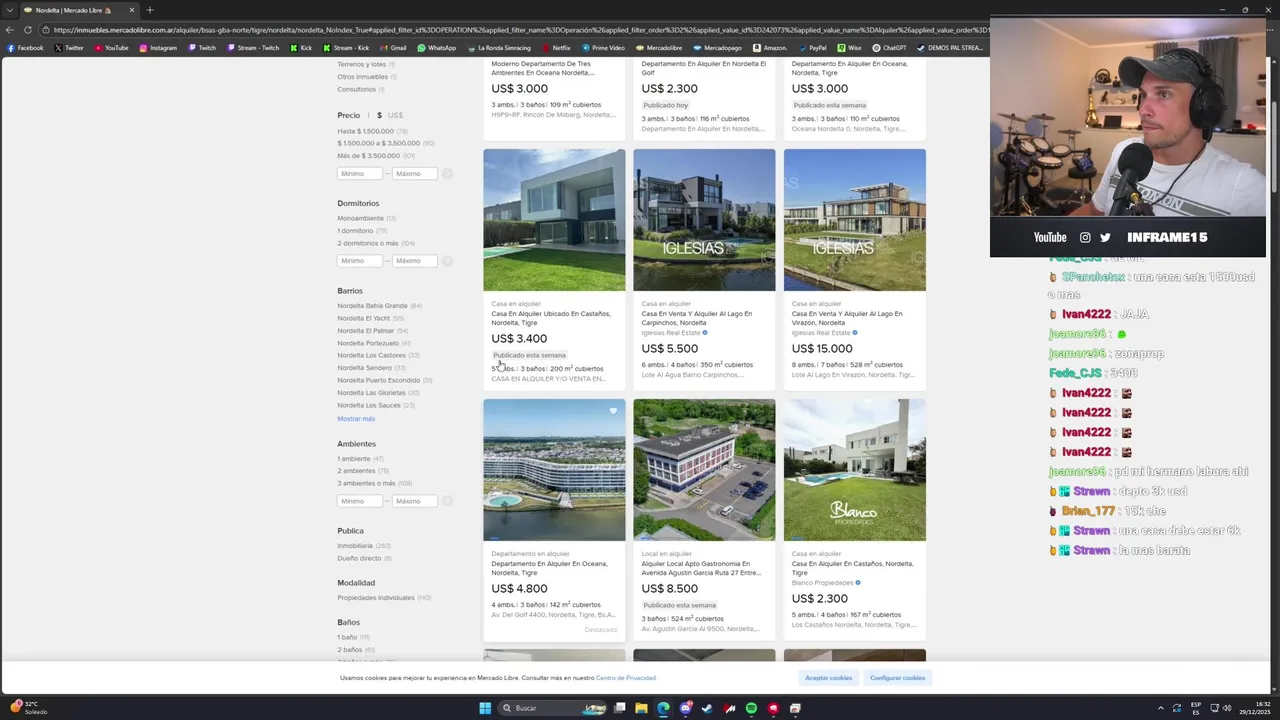Filter by Más de $ 3.500.000

pos(368,156)
